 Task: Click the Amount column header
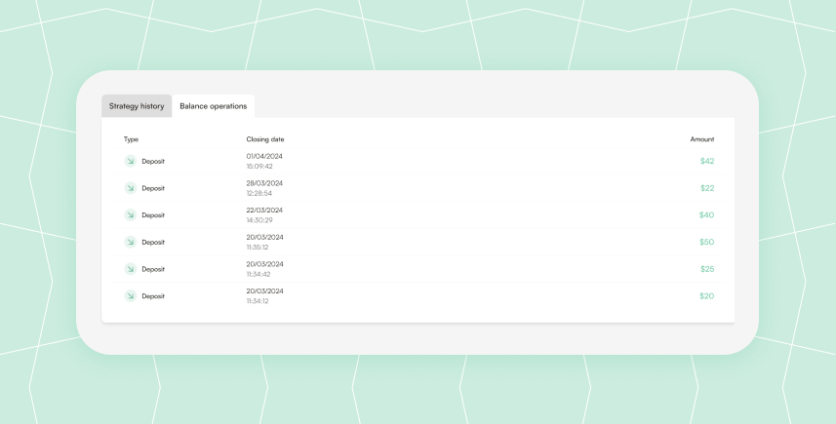point(702,139)
